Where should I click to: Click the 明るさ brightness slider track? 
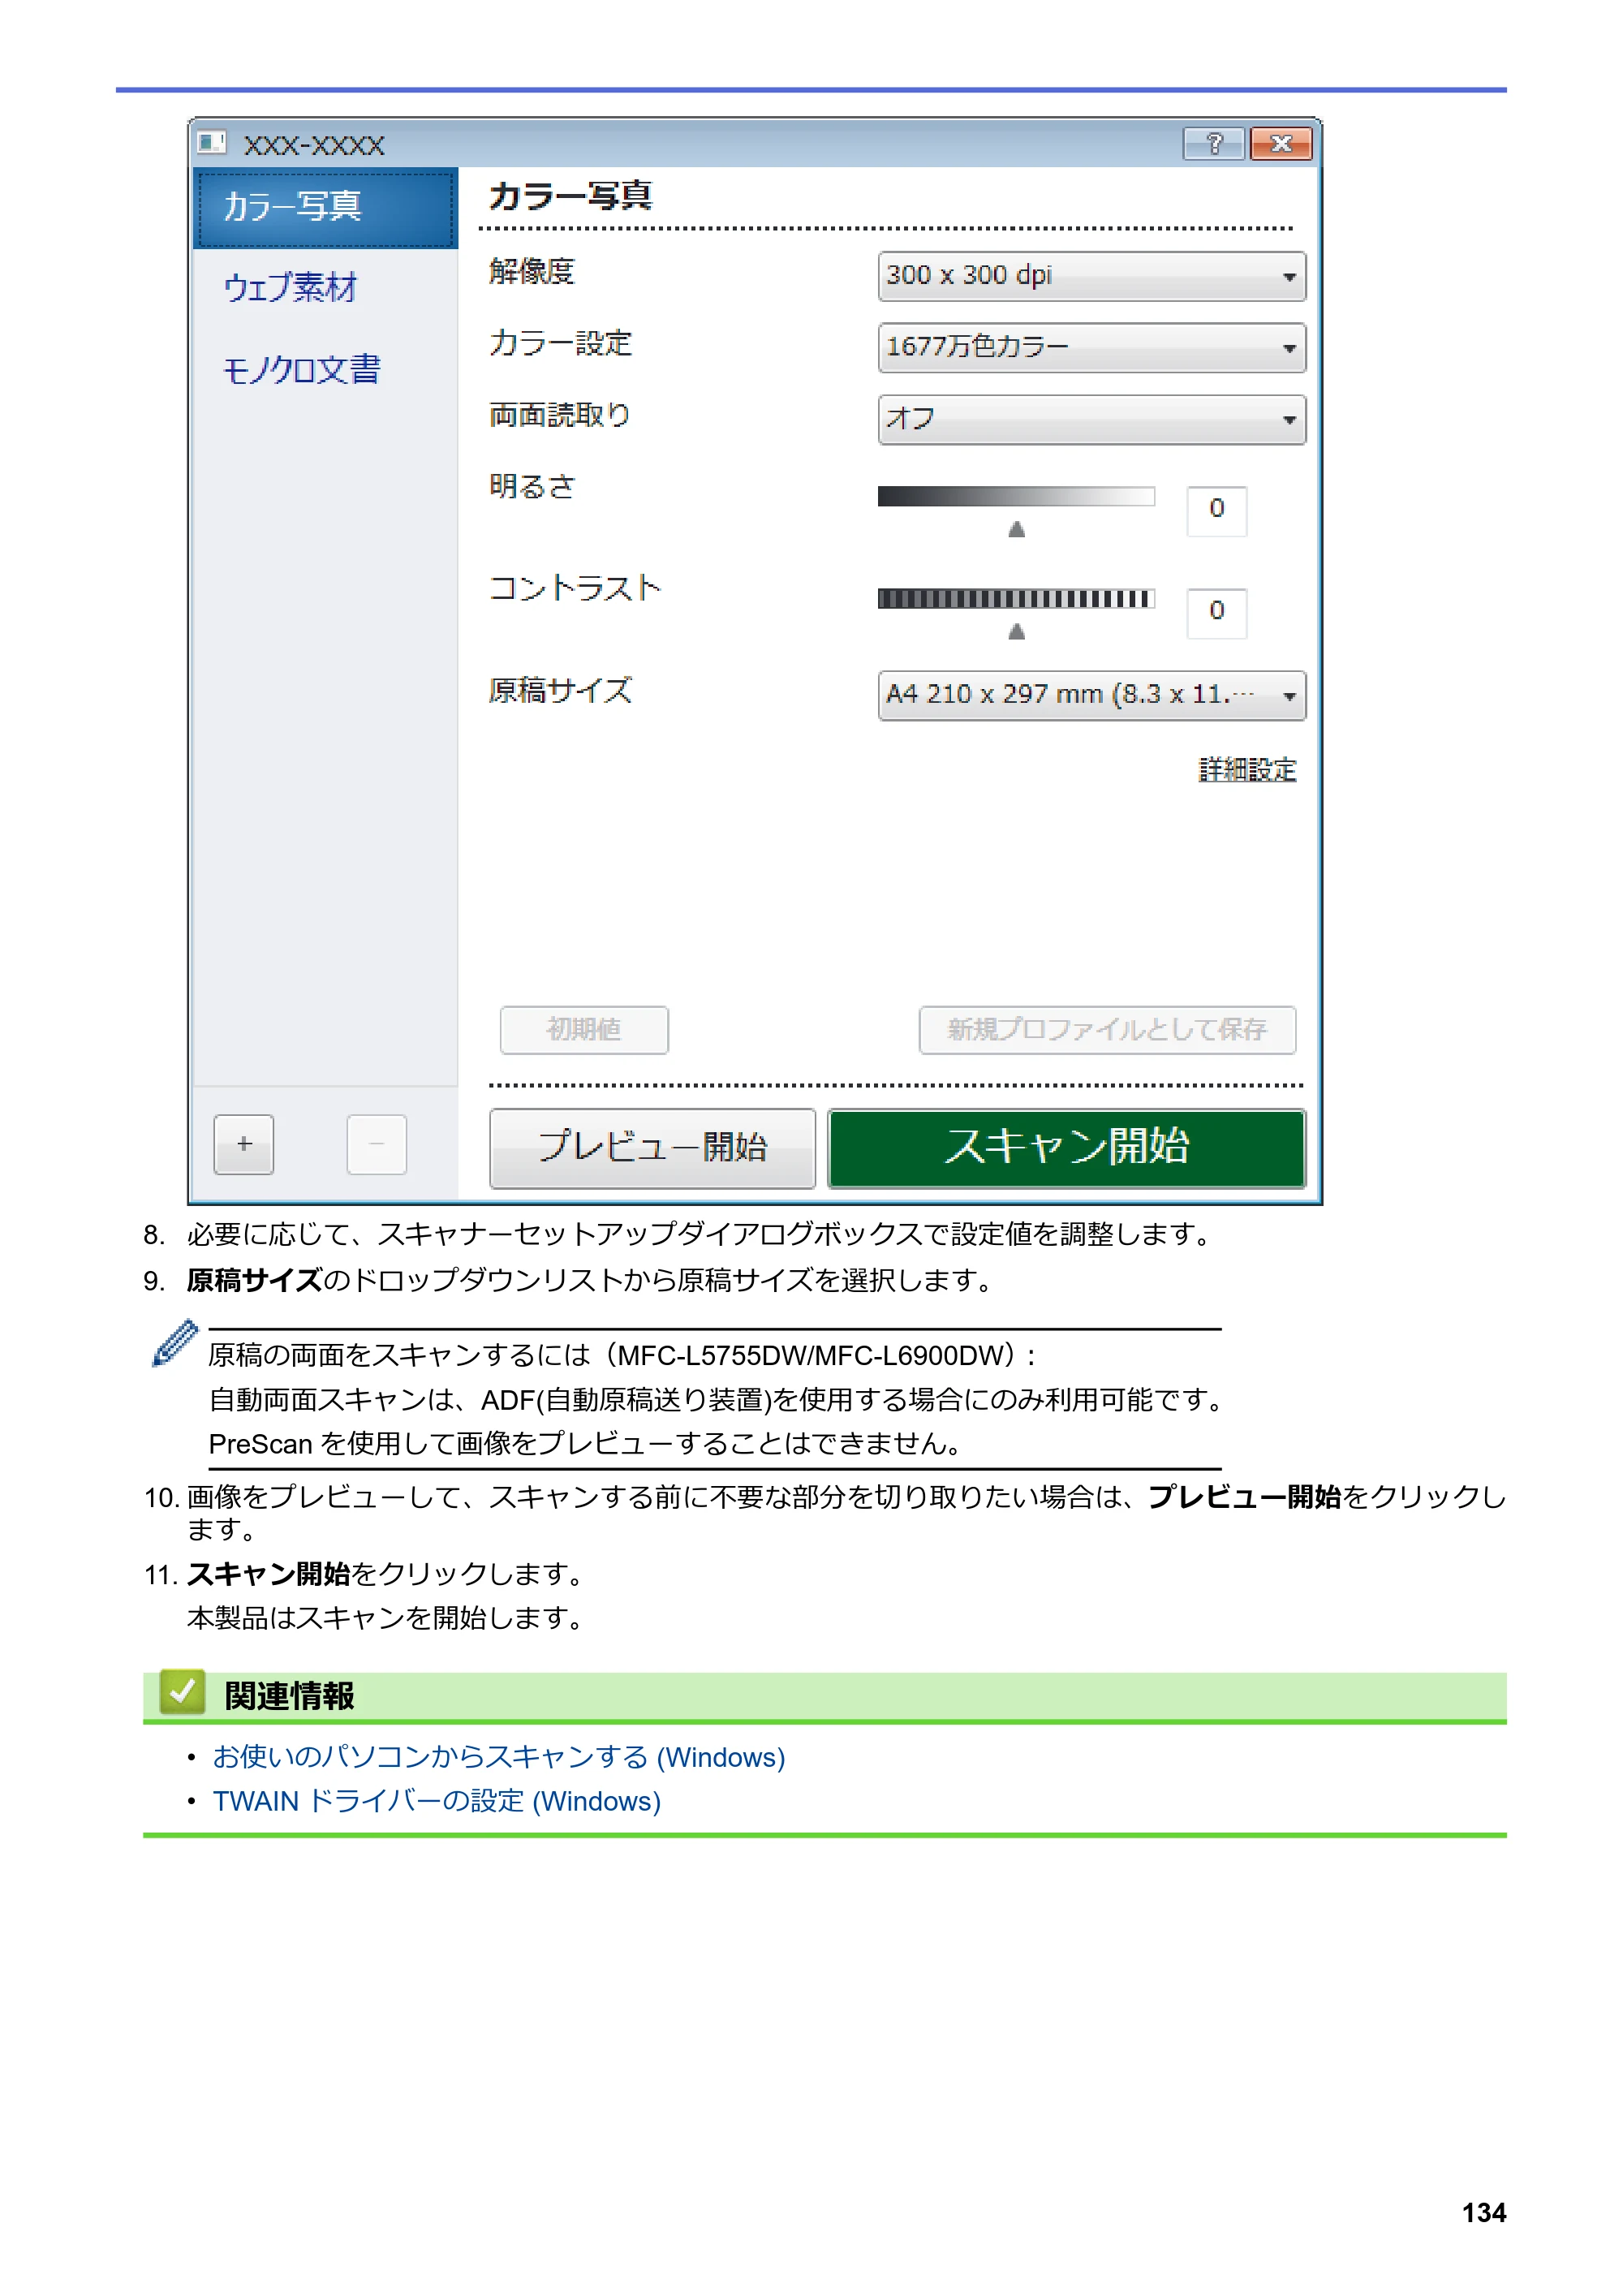[1016, 496]
